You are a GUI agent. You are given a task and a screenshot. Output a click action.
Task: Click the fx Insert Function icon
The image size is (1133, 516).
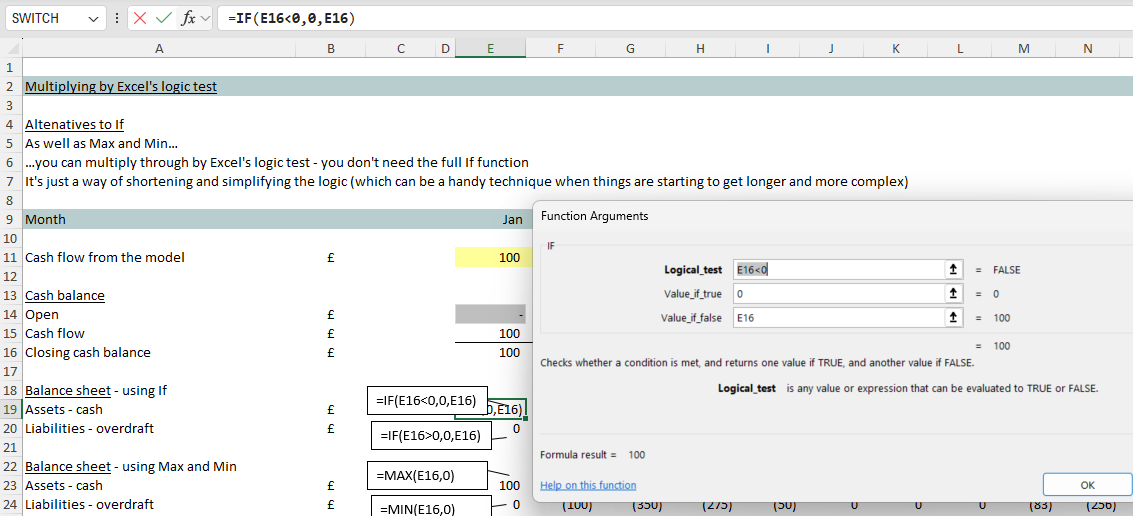pyautogui.click(x=187, y=18)
